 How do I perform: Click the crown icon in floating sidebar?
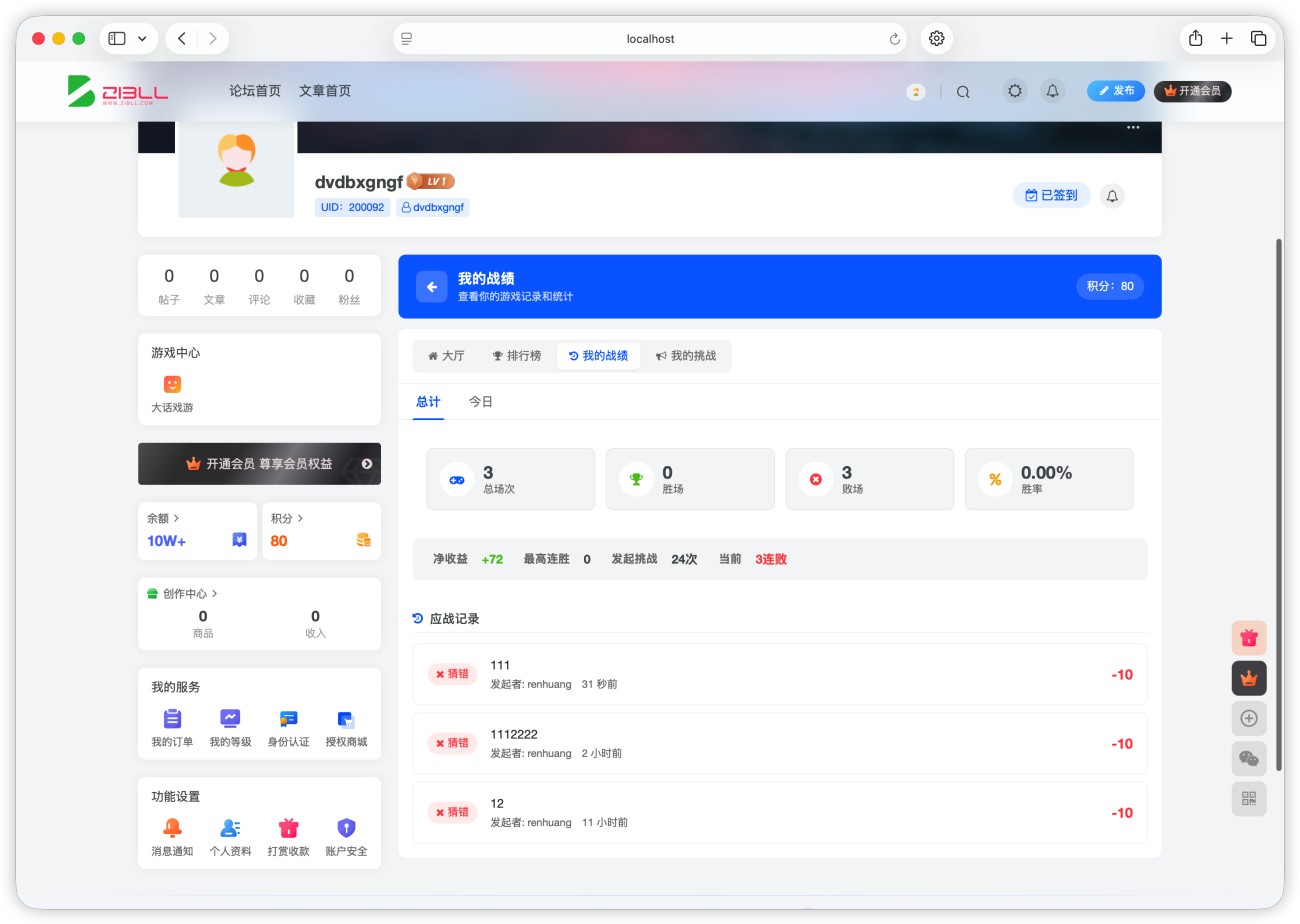coord(1249,678)
